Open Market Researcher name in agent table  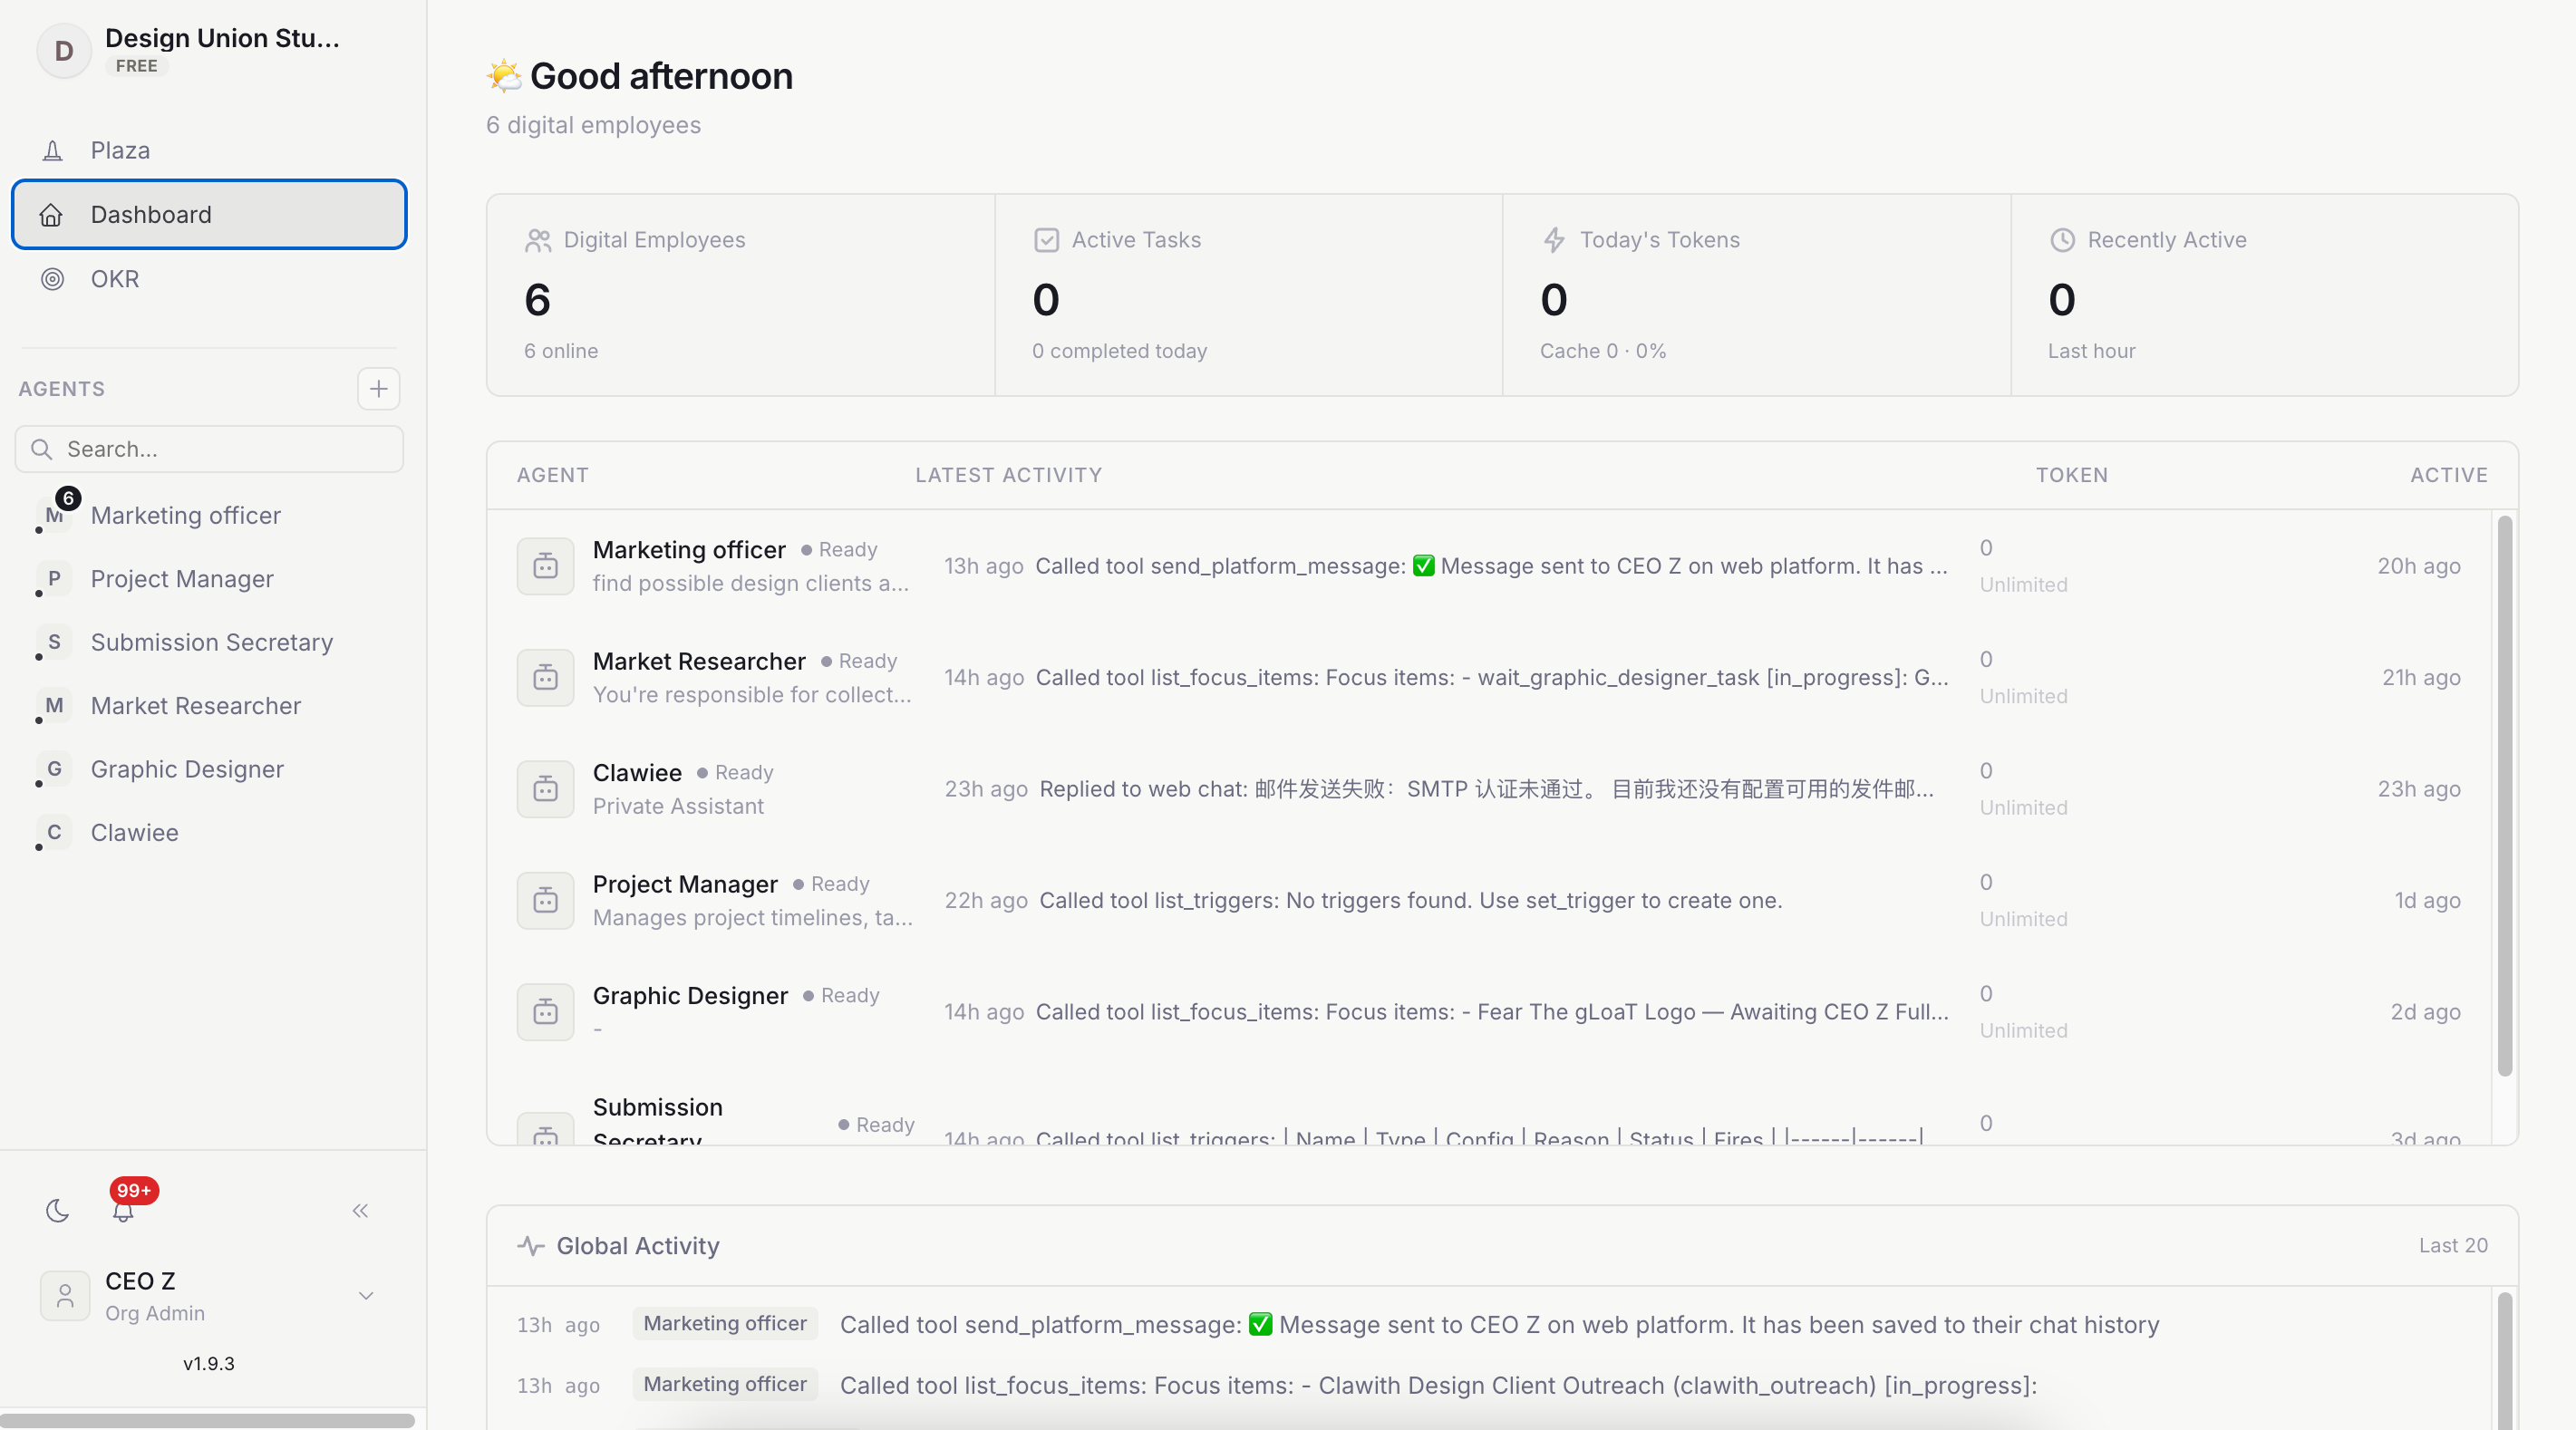(x=699, y=661)
